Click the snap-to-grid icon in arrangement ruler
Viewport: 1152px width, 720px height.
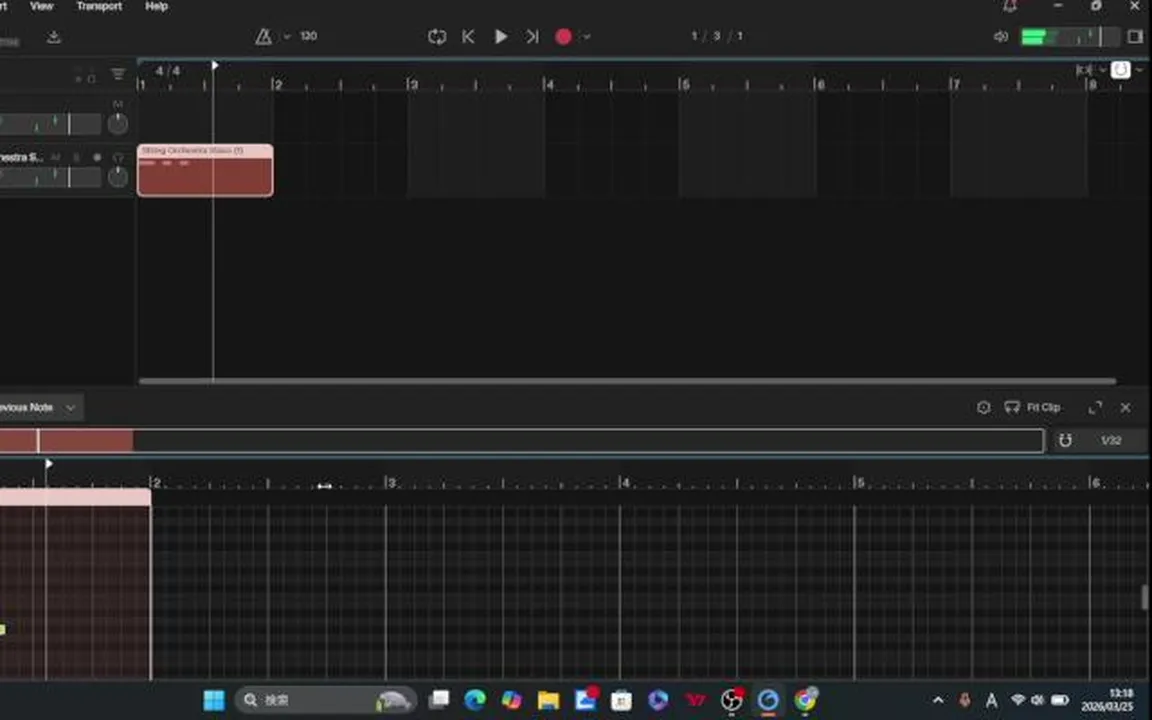[1084, 70]
